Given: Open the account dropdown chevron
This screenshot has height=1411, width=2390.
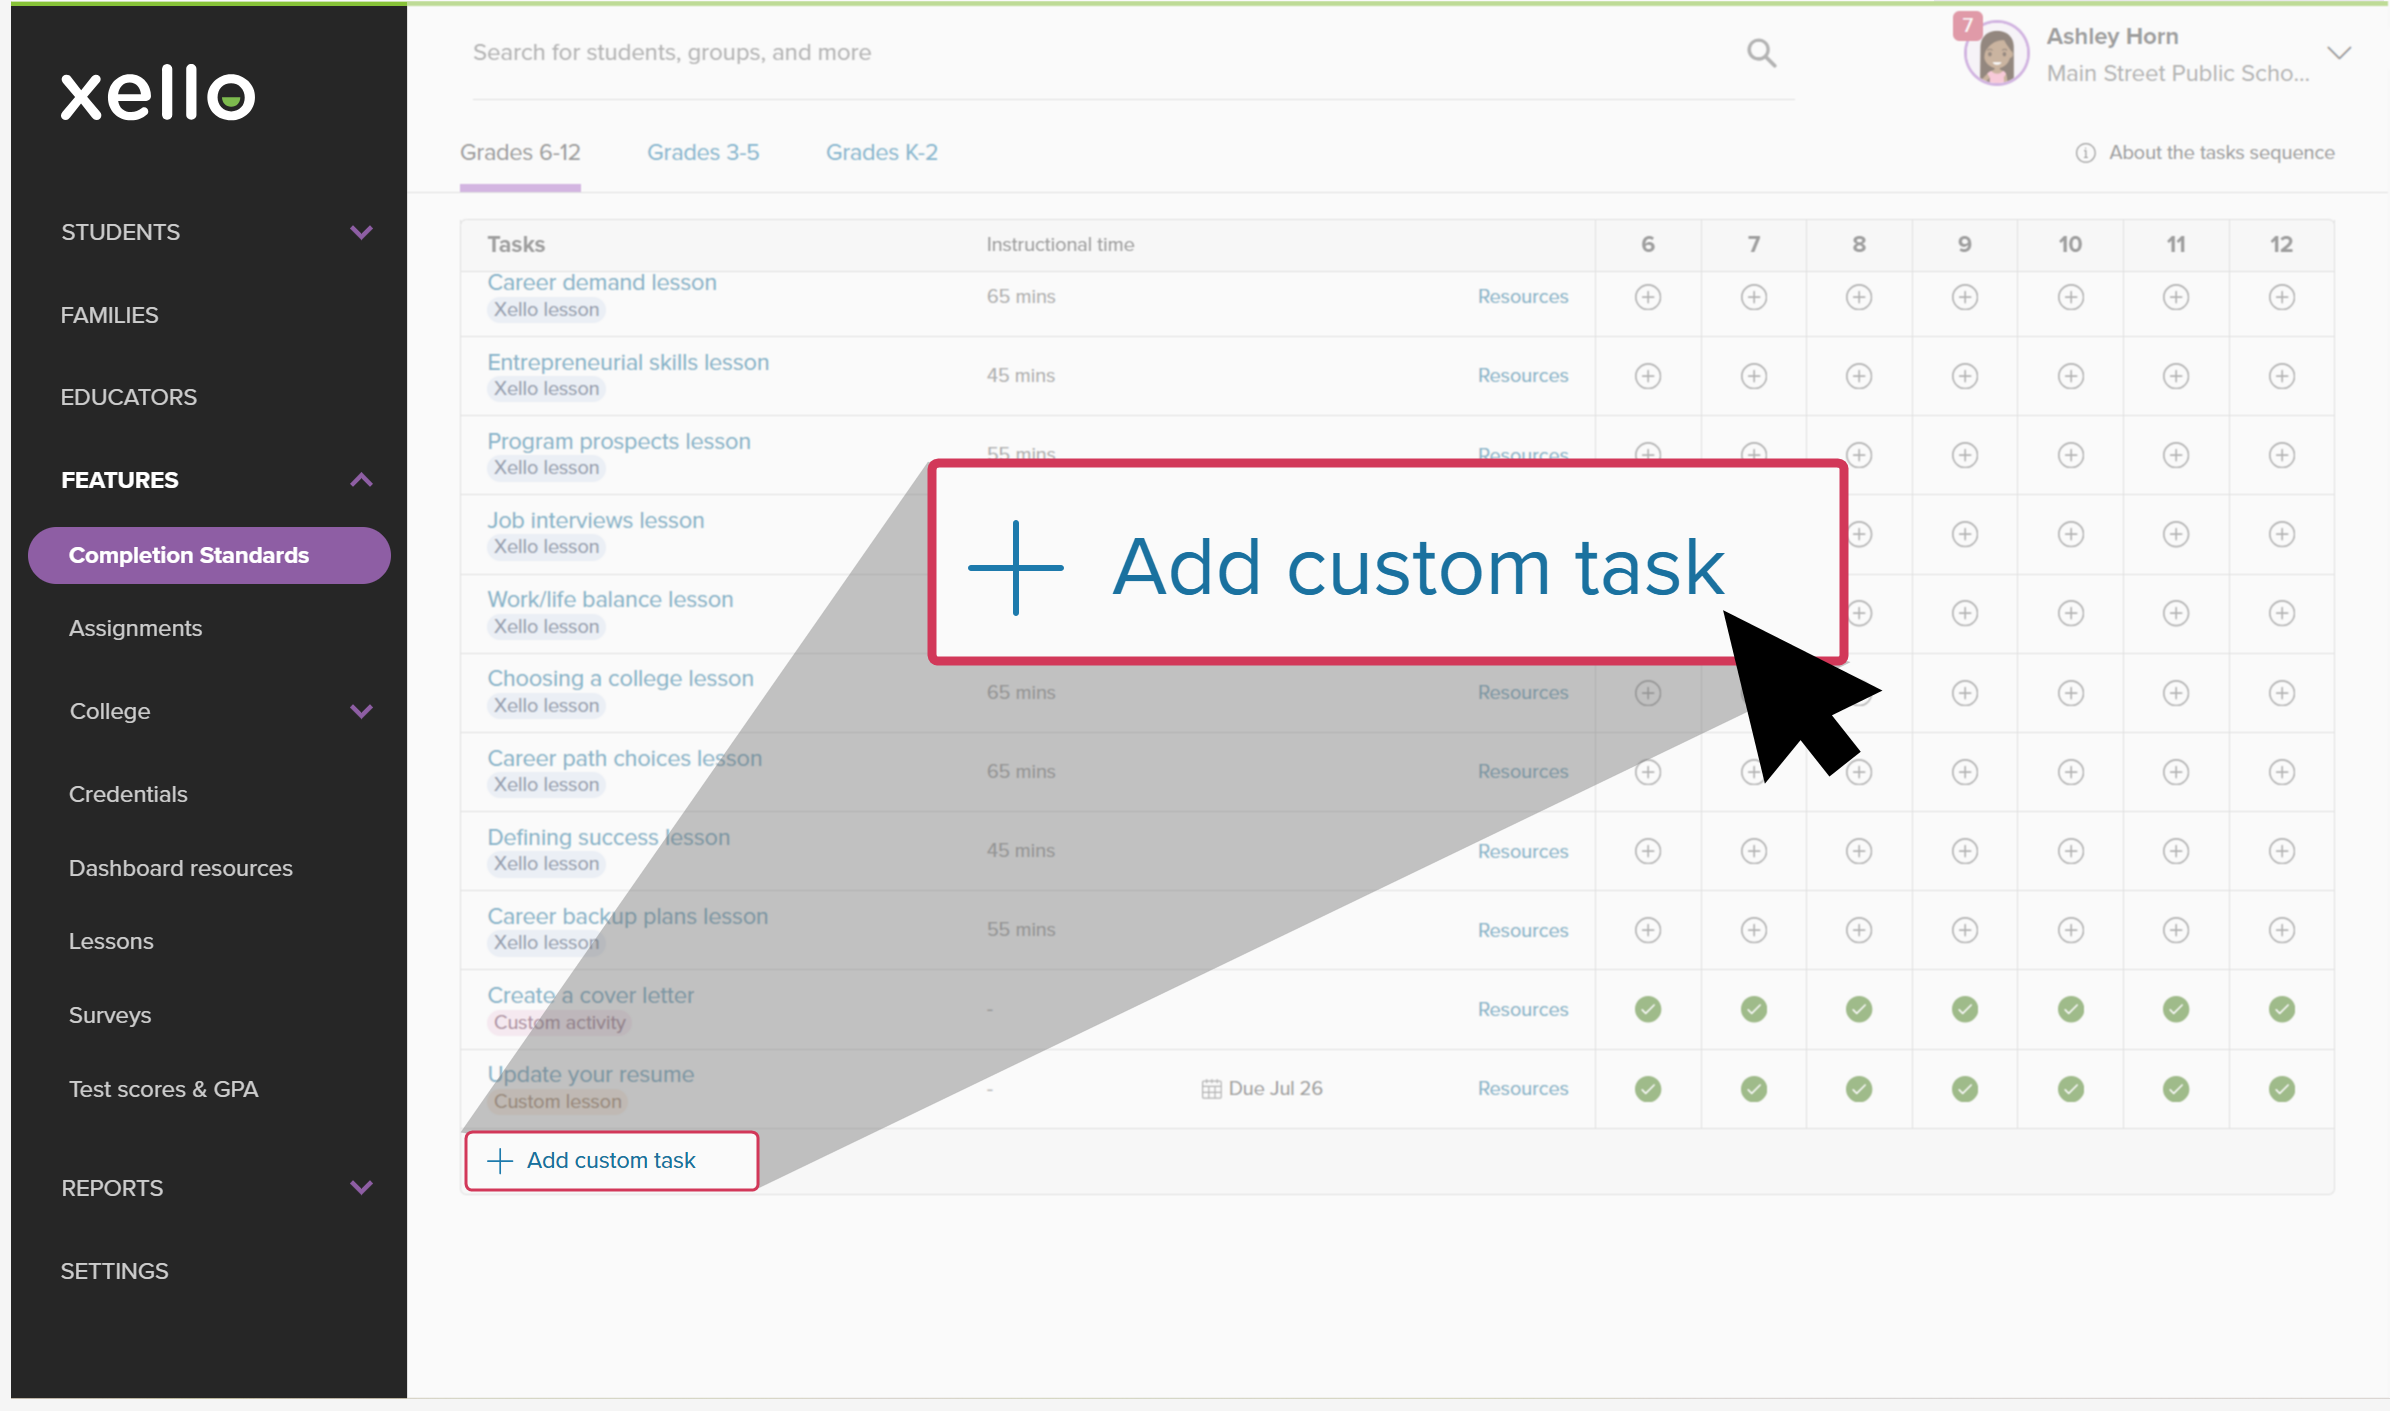Looking at the screenshot, I should tap(2338, 53).
